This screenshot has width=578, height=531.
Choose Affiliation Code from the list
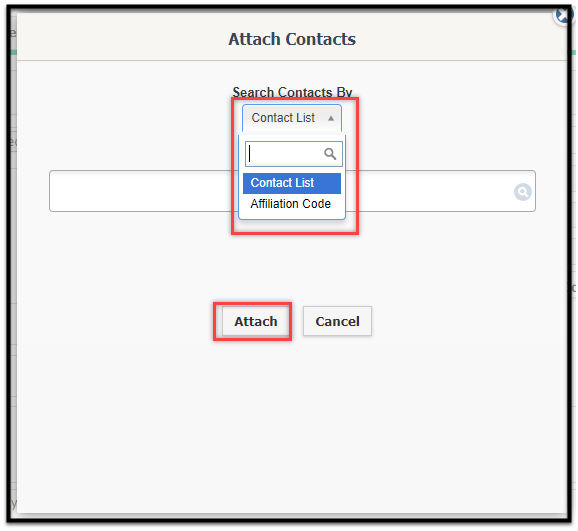click(292, 204)
